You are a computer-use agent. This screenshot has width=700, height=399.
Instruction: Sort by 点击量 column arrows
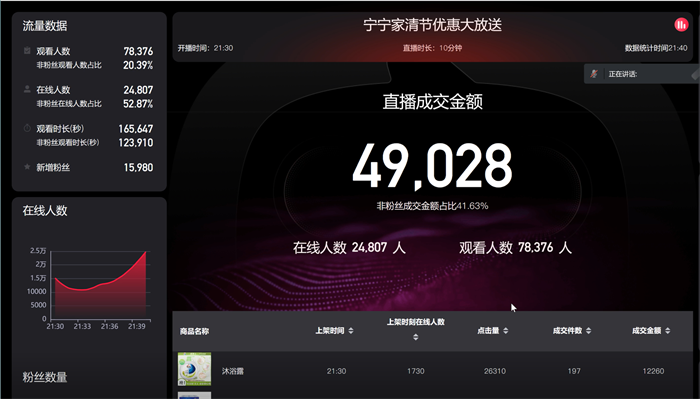[x=506, y=331]
